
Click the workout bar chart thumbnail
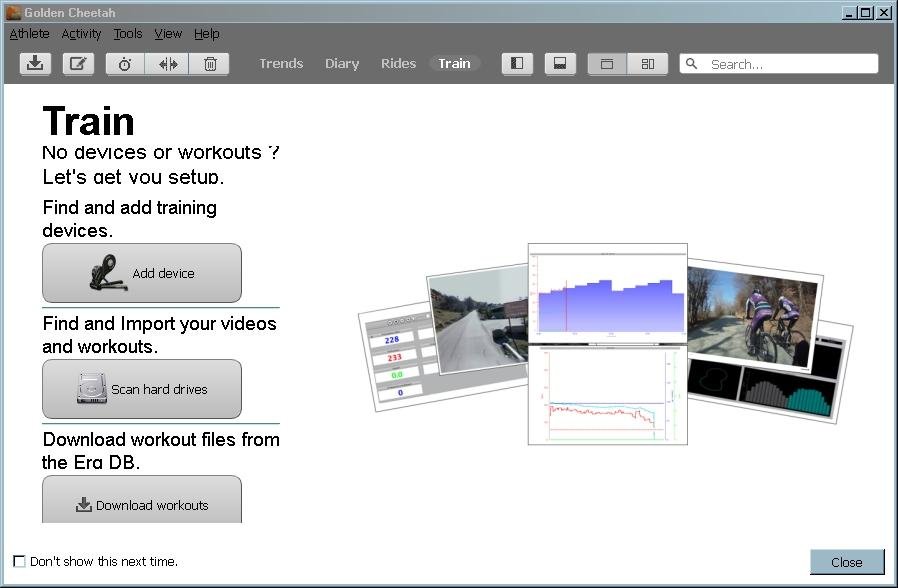[x=608, y=293]
